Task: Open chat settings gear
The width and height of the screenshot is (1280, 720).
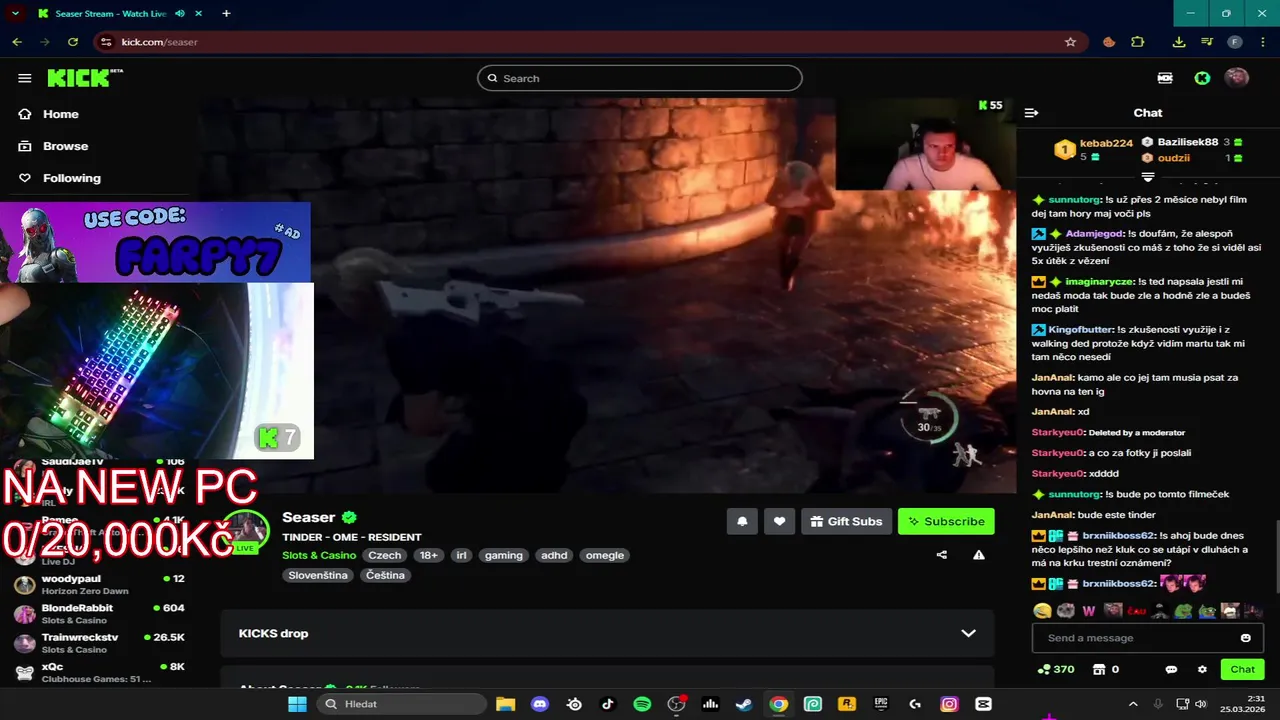Action: [x=1202, y=669]
